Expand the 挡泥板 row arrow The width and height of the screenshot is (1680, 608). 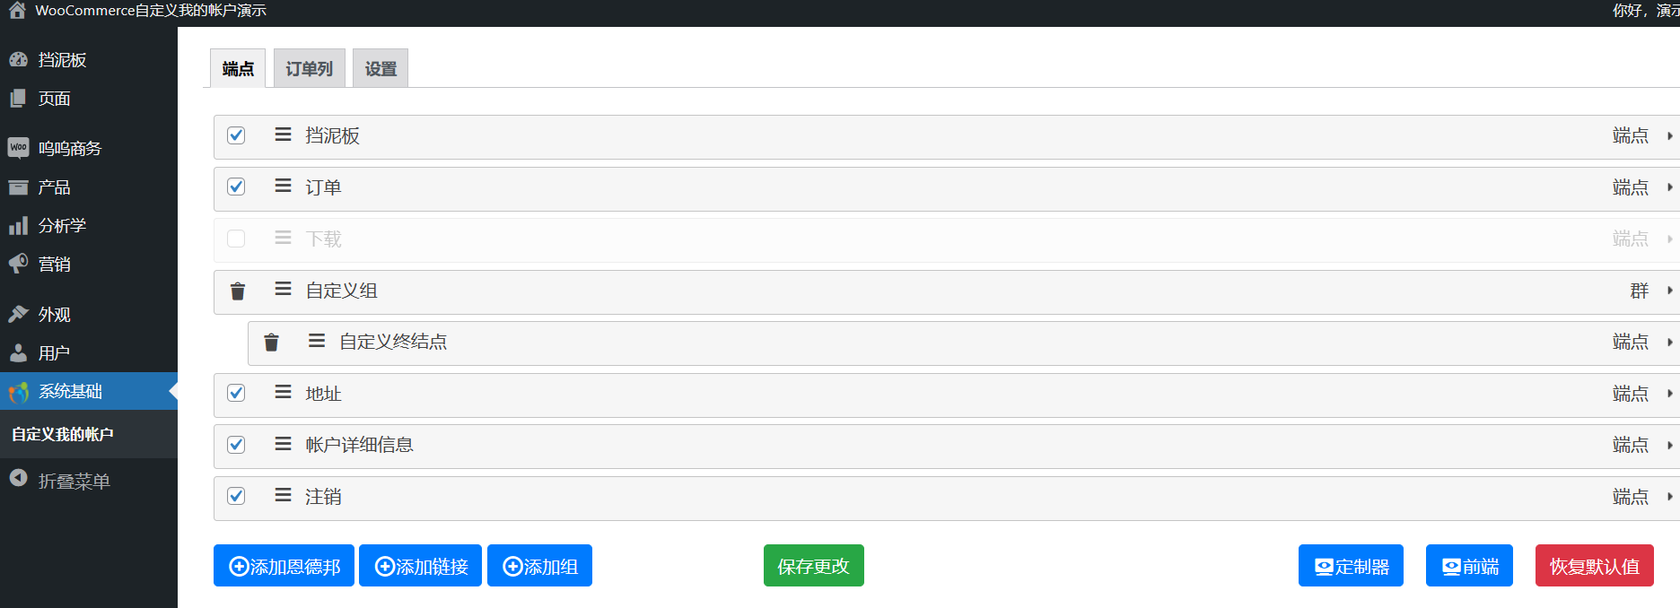pyautogui.click(x=1669, y=135)
